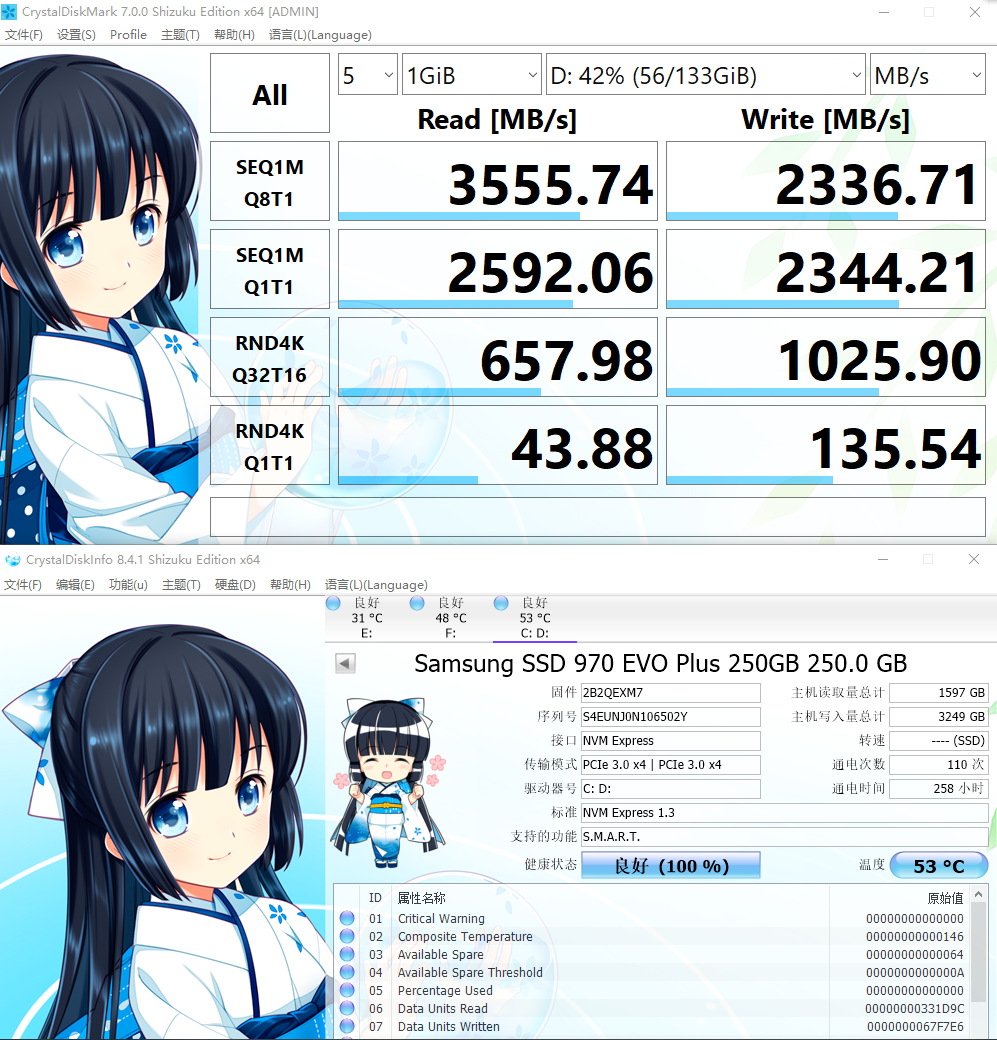The height and width of the screenshot is (1040, 997).
Task: Open the MB/s unit dropdown
Action: [927, 75]
